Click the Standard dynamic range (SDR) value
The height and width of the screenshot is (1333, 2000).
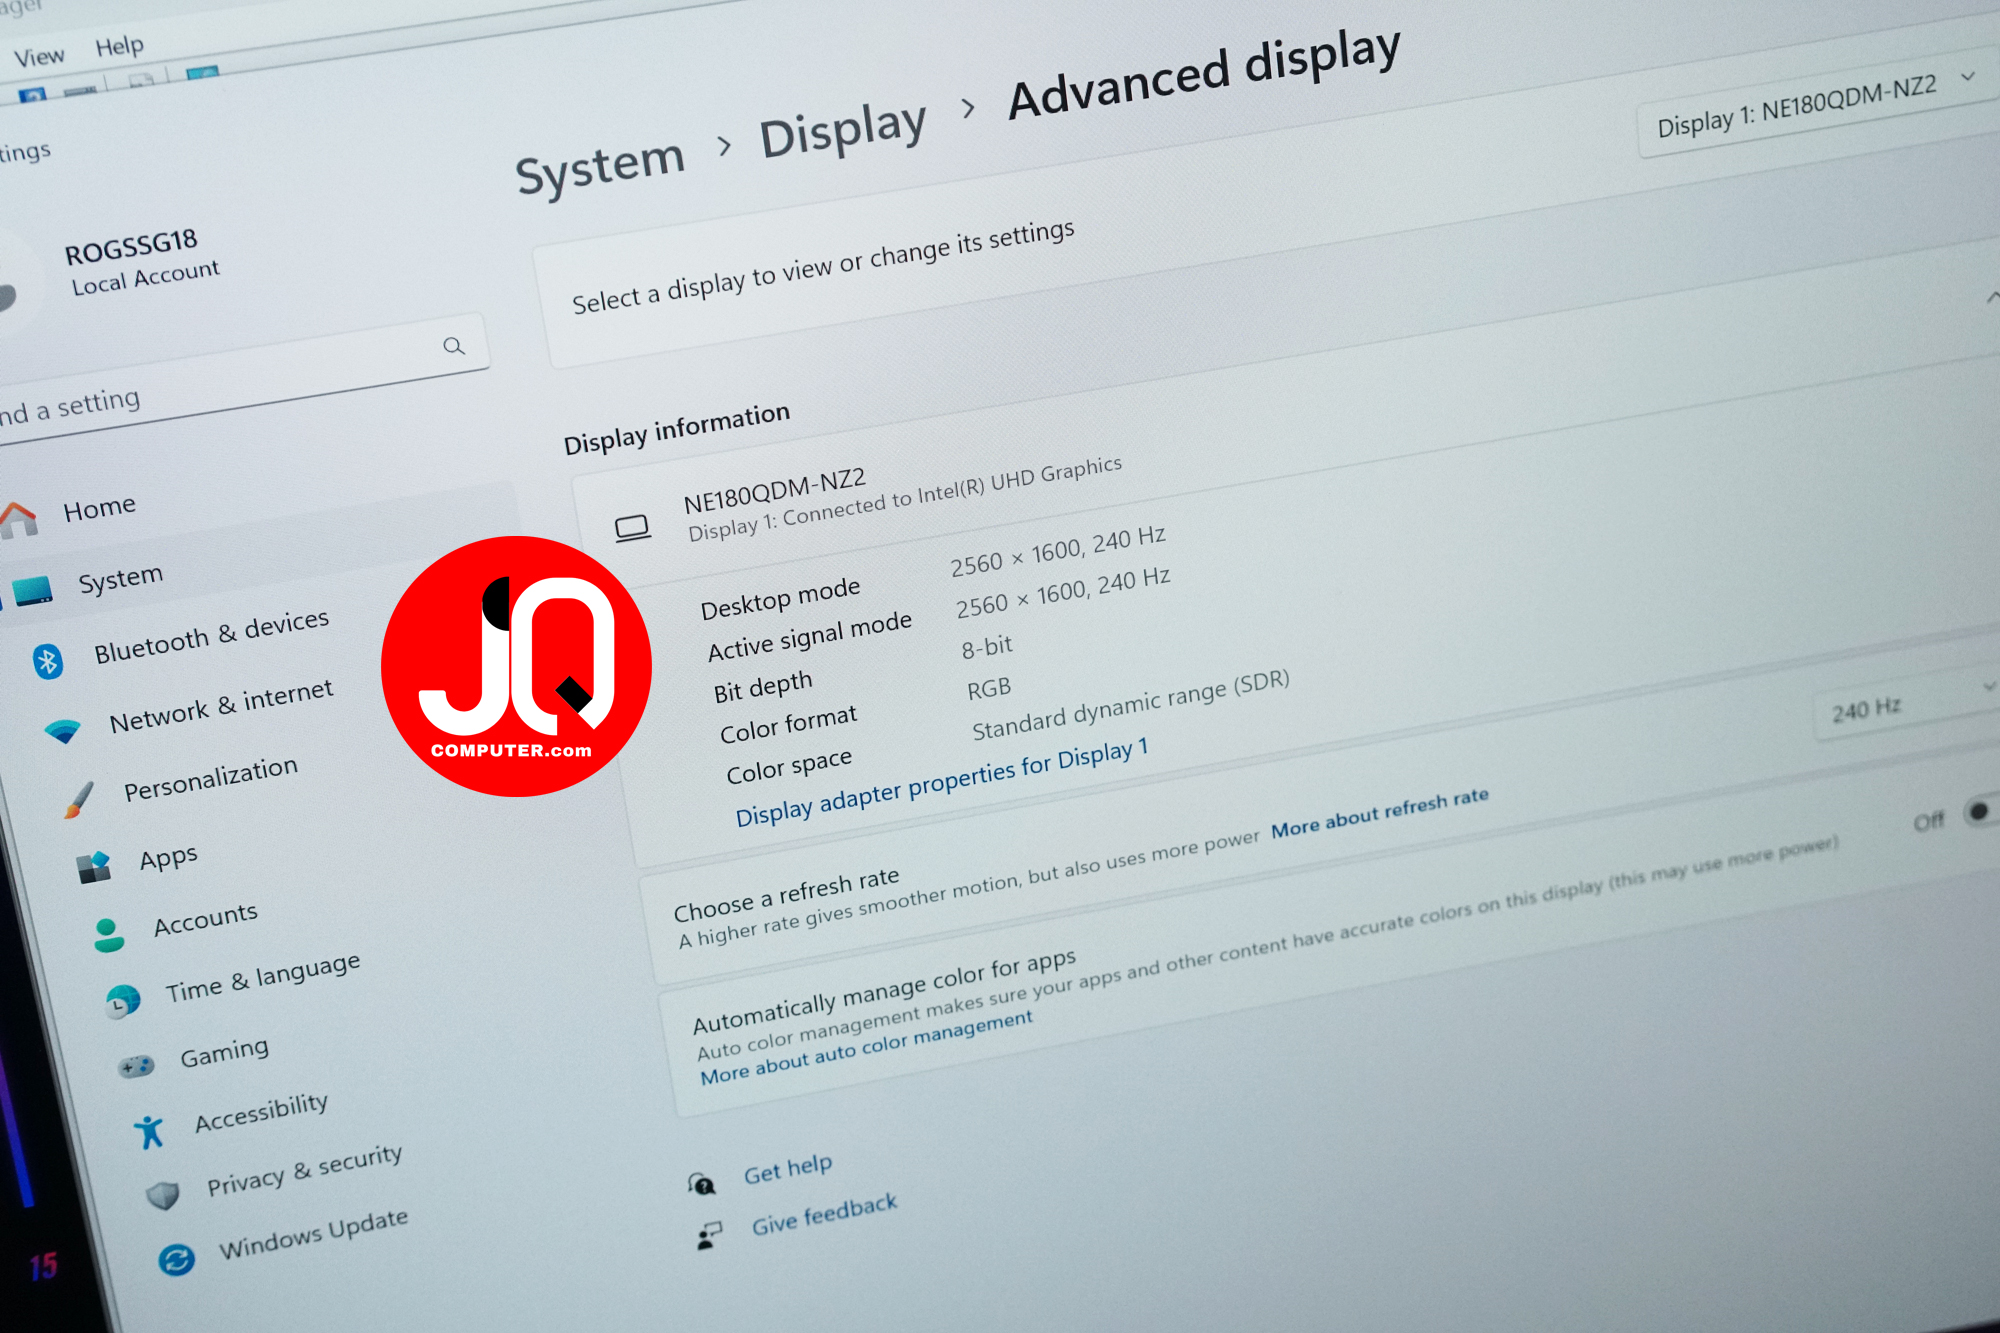tap(1131, 705)
